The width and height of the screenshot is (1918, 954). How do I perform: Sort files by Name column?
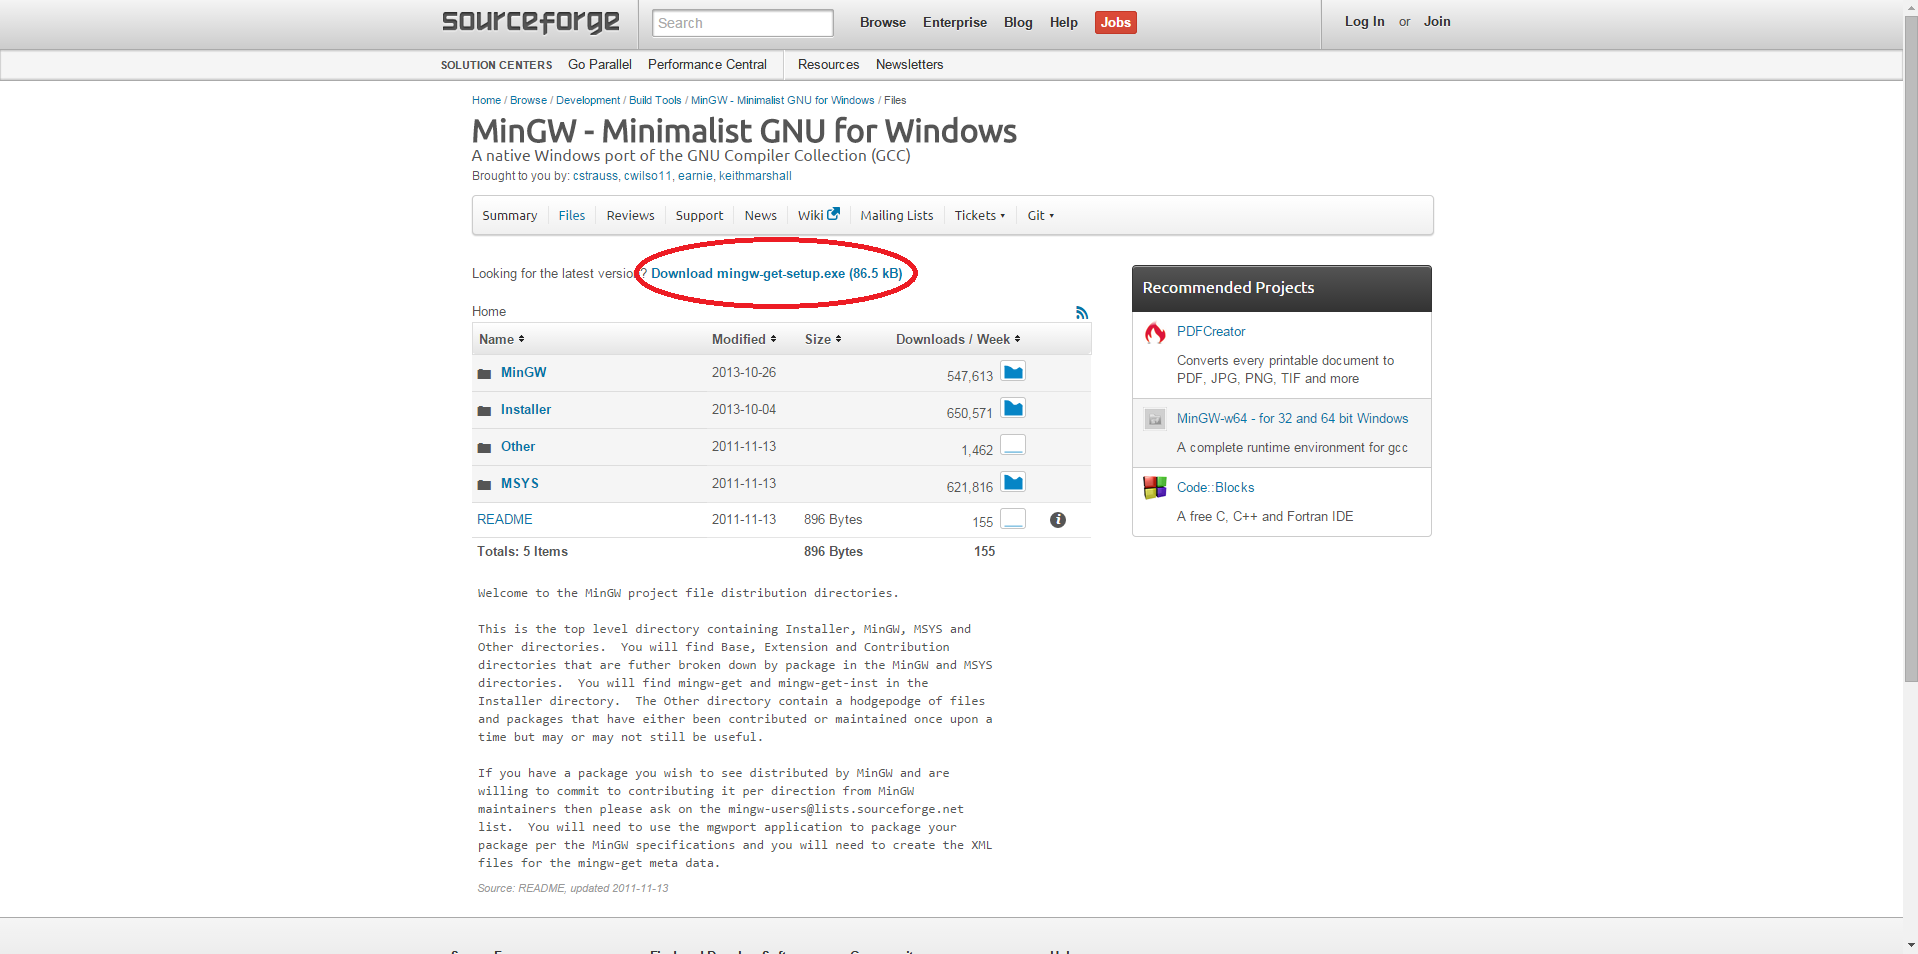click(502, 339)
